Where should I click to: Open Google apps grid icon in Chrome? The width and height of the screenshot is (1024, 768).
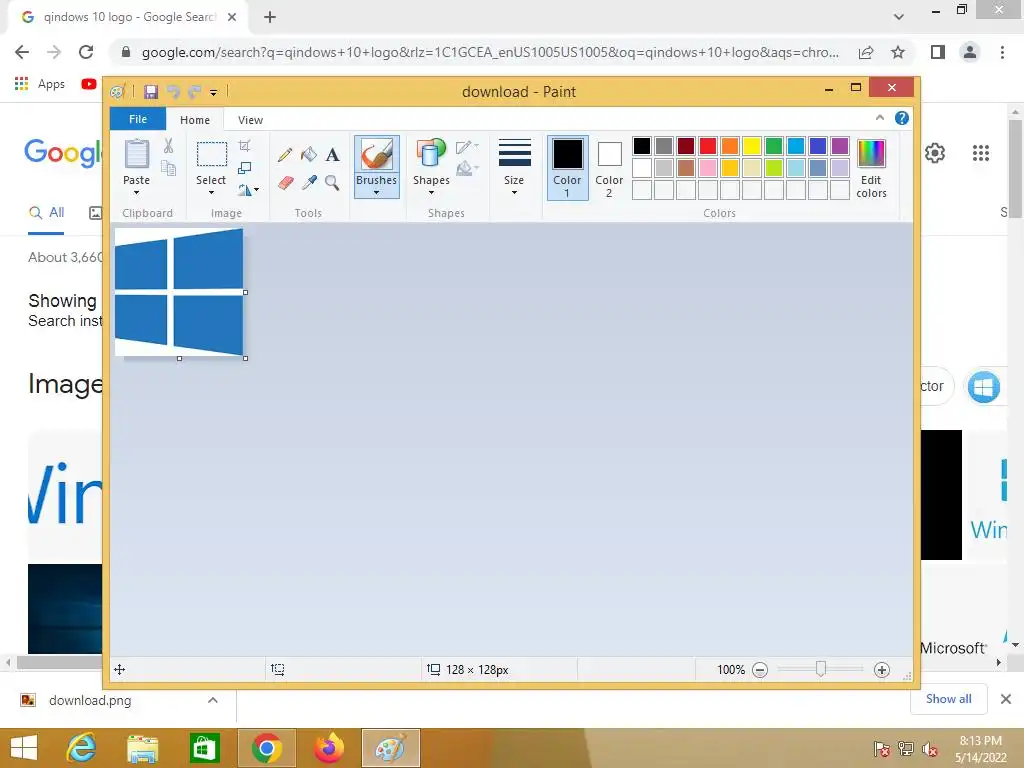[x=981, y=153]
